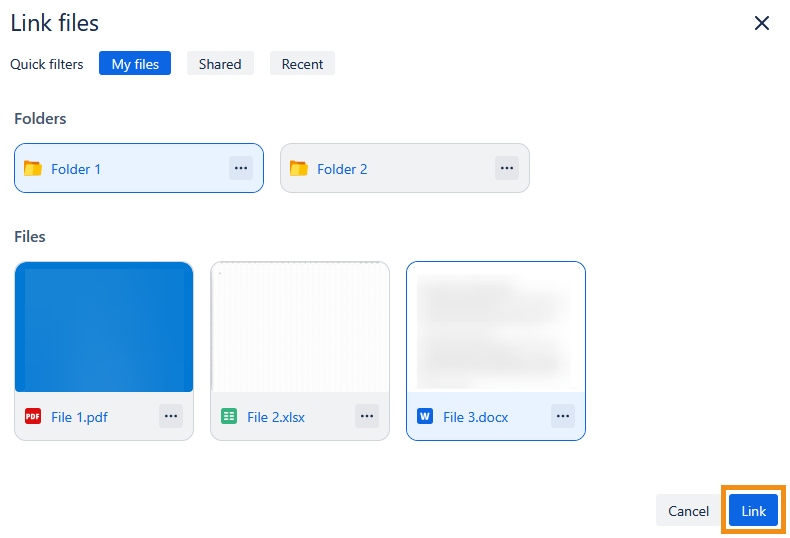Open more options for Folder 1

[241, 168]
